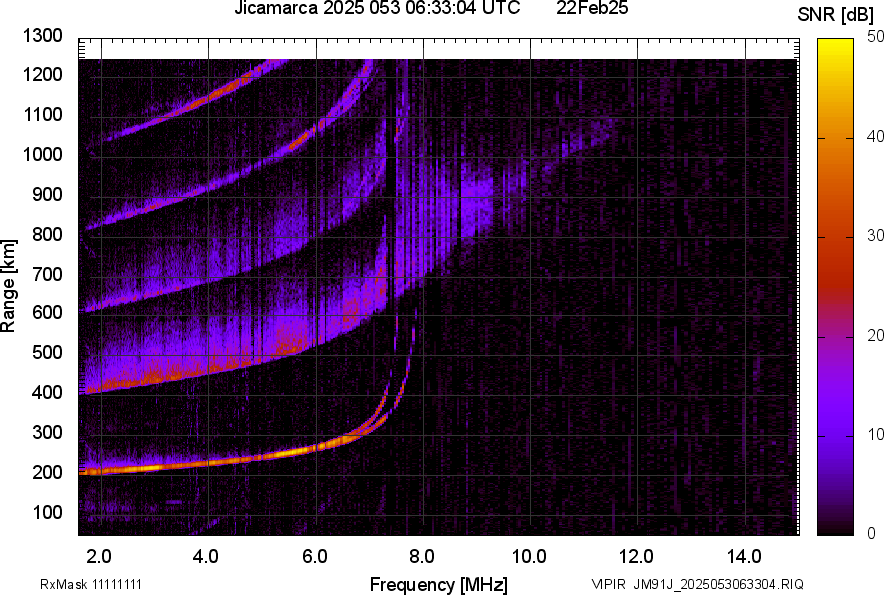Click the range tick label '1100'
Screen dimensions: 884x595
click(42, 114)
